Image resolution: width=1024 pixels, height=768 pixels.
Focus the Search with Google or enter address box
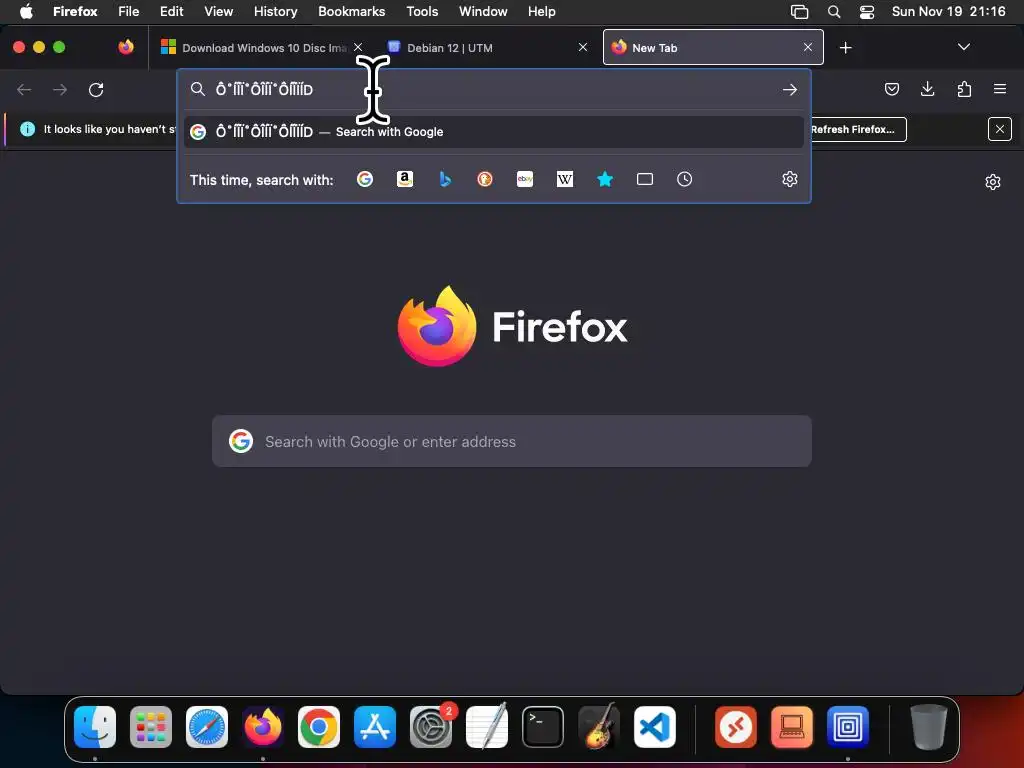(x=512, y=441)
